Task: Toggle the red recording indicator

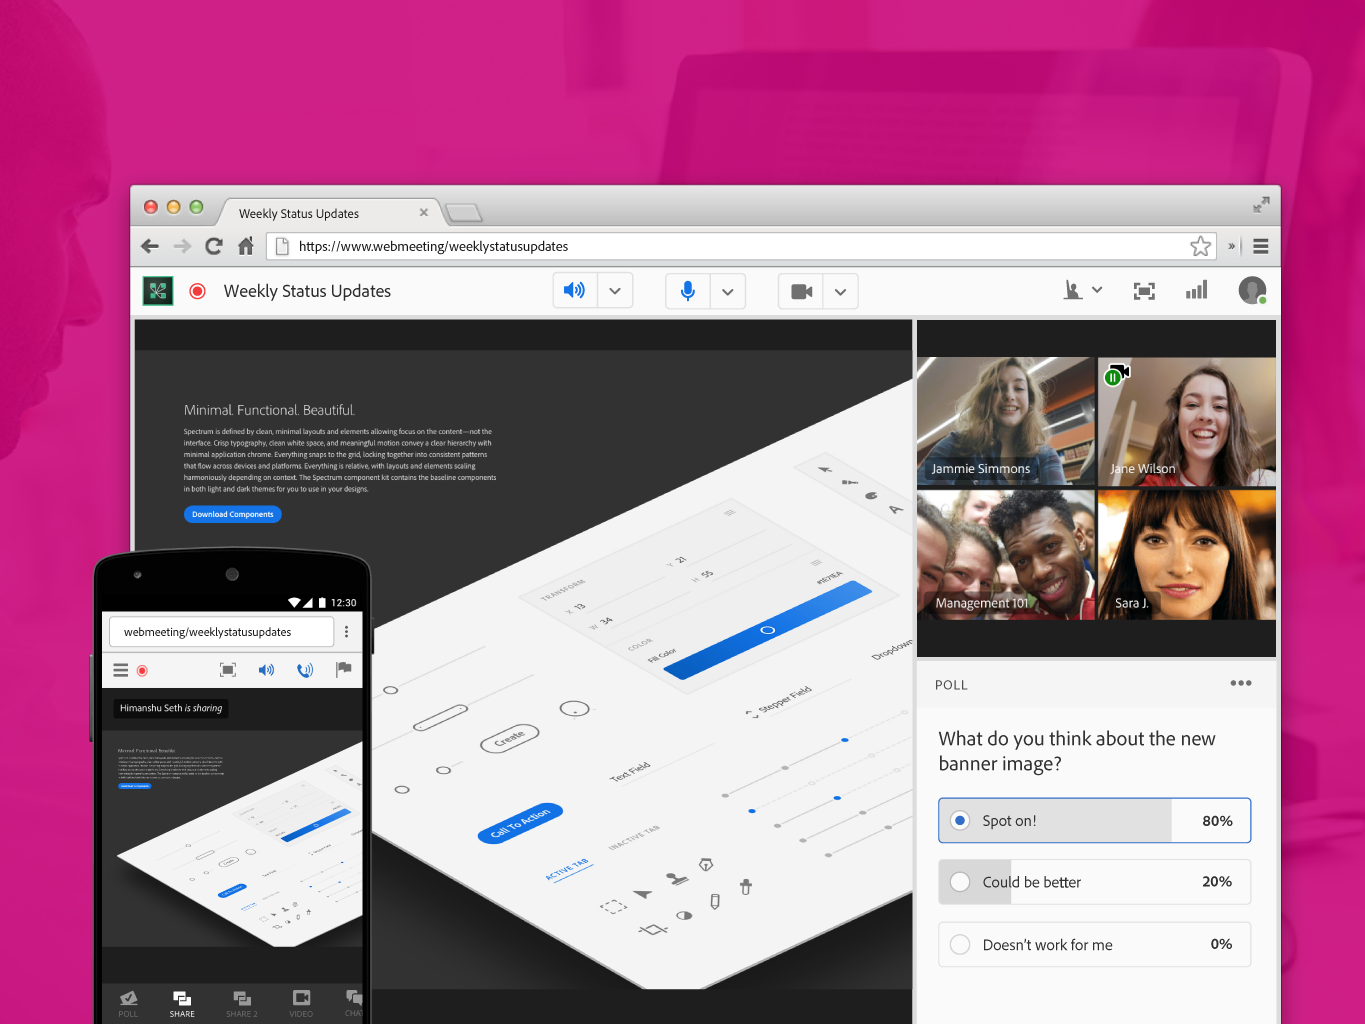Action: [x=198, y=291]
